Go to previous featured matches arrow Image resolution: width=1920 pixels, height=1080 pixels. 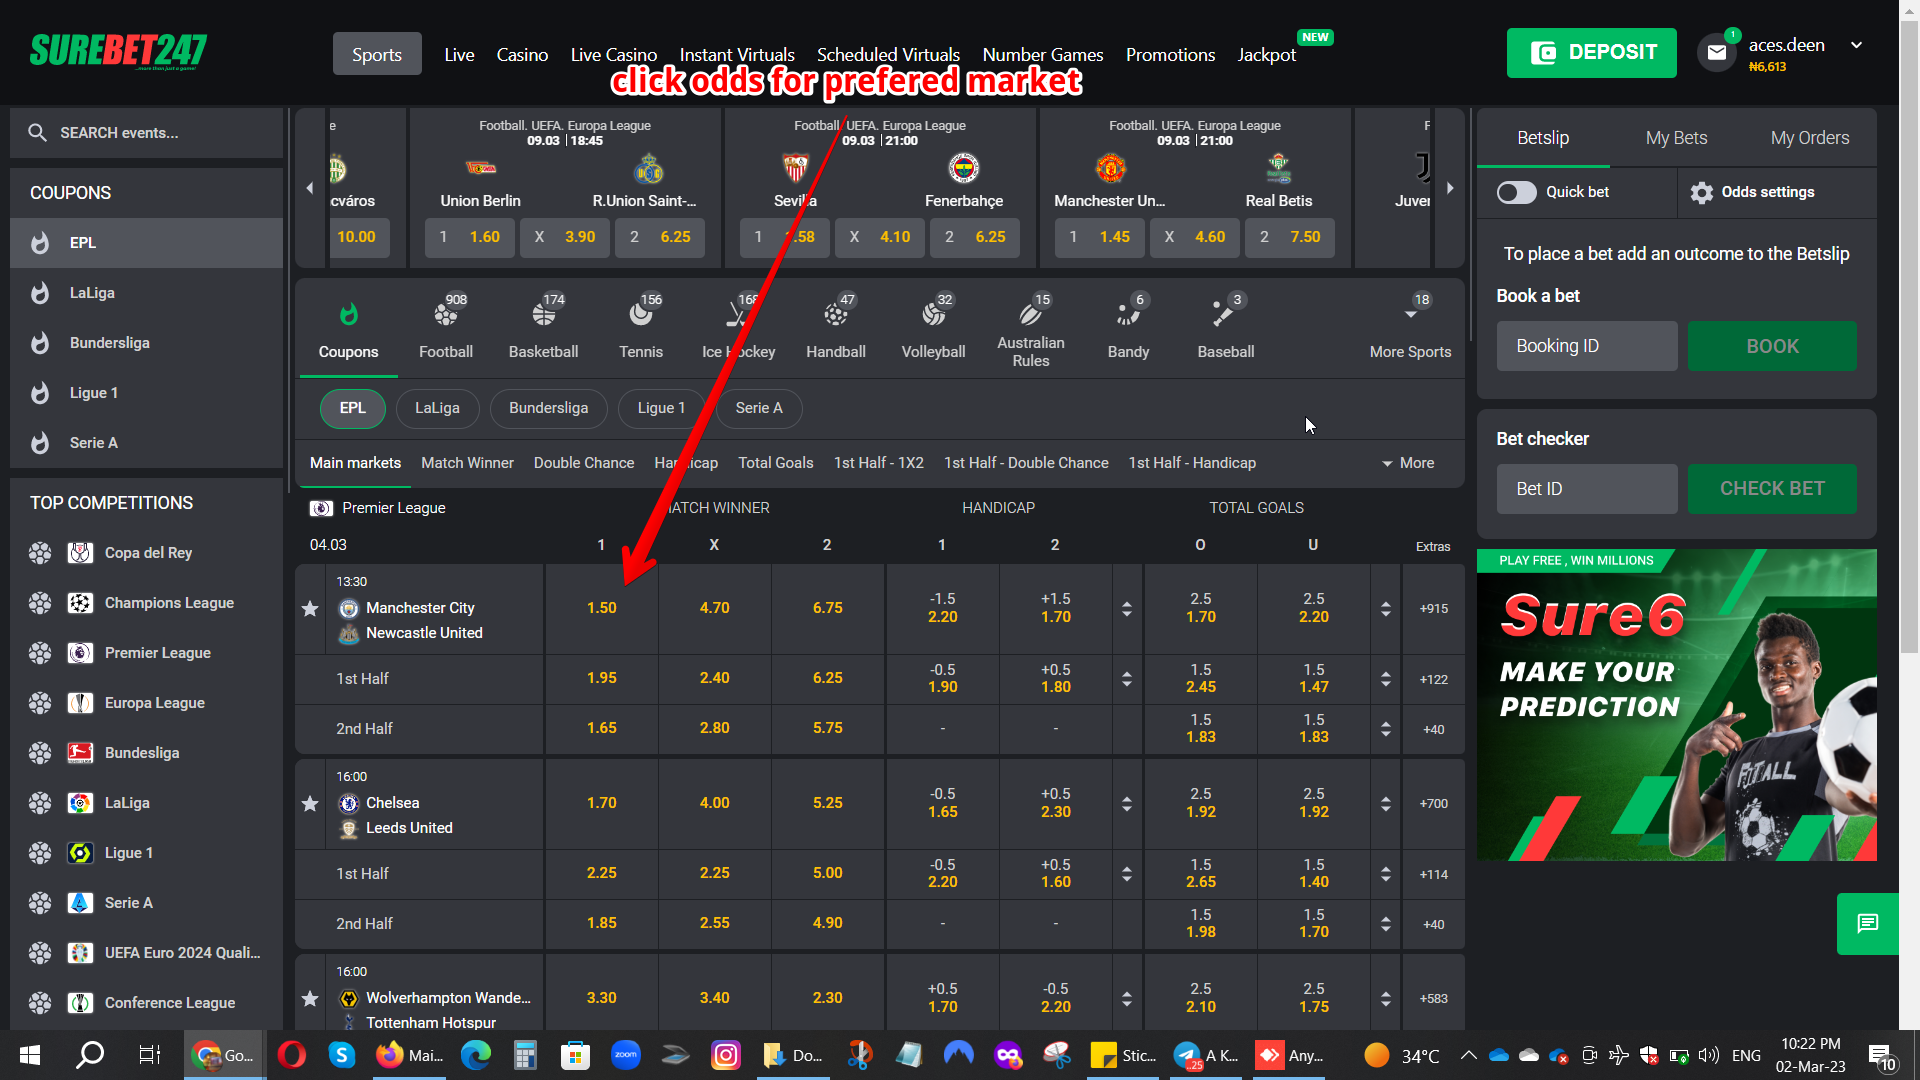(x=310, y=188)
